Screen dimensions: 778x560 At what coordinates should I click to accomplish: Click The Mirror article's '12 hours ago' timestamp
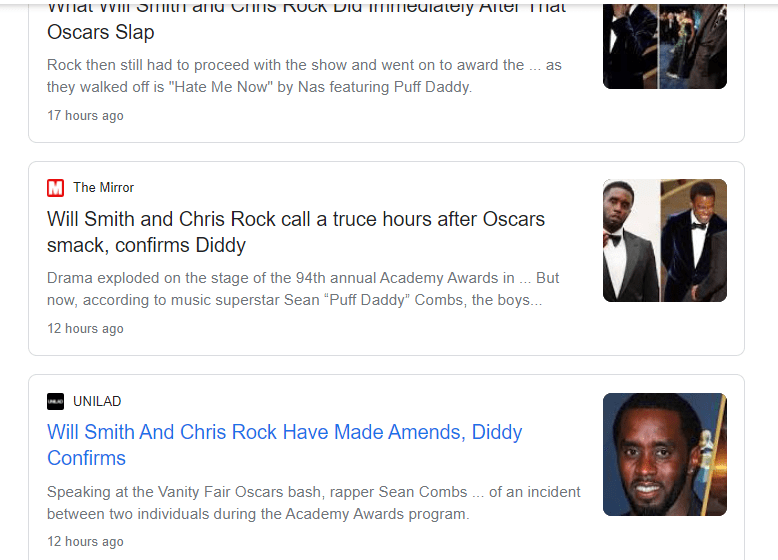tap(85, 329)
